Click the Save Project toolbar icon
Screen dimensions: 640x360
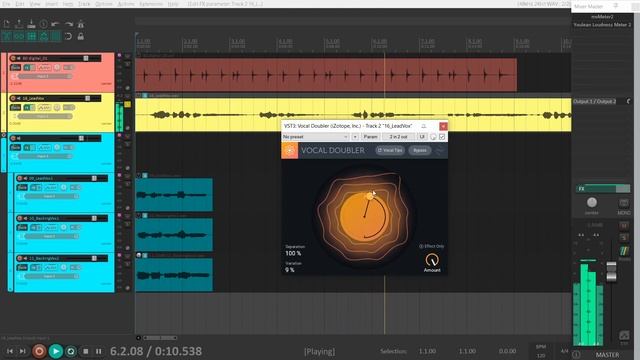click(x=31, y=24)
